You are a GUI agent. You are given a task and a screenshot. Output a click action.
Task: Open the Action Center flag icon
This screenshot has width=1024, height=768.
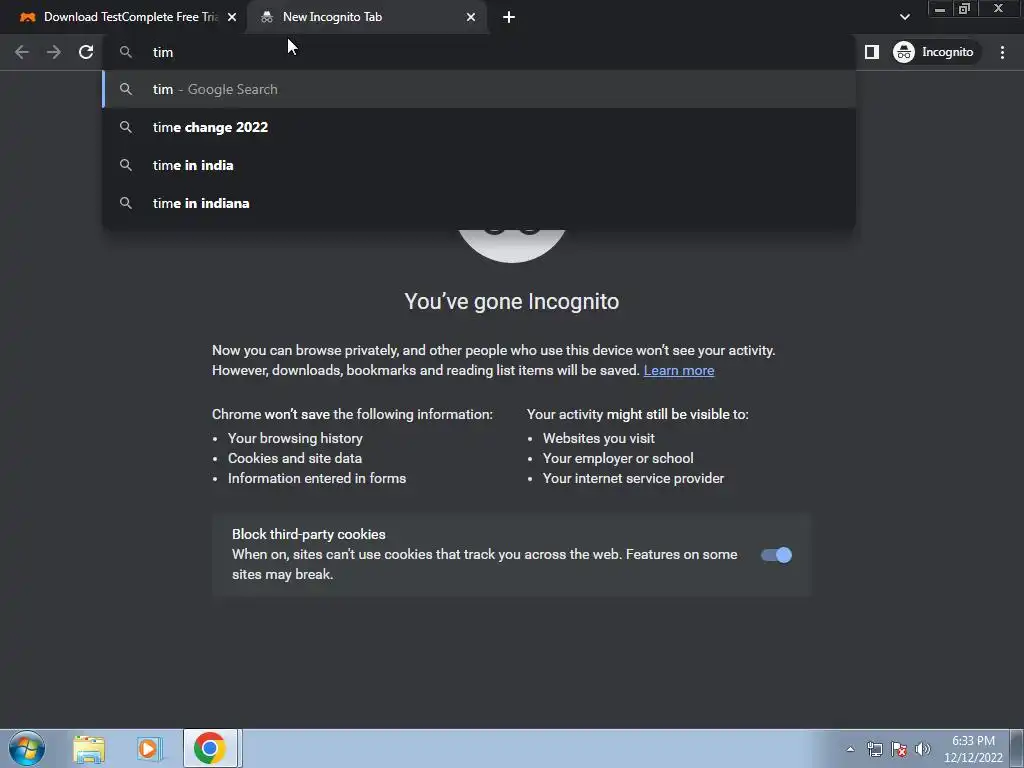(x=899, y=750)
